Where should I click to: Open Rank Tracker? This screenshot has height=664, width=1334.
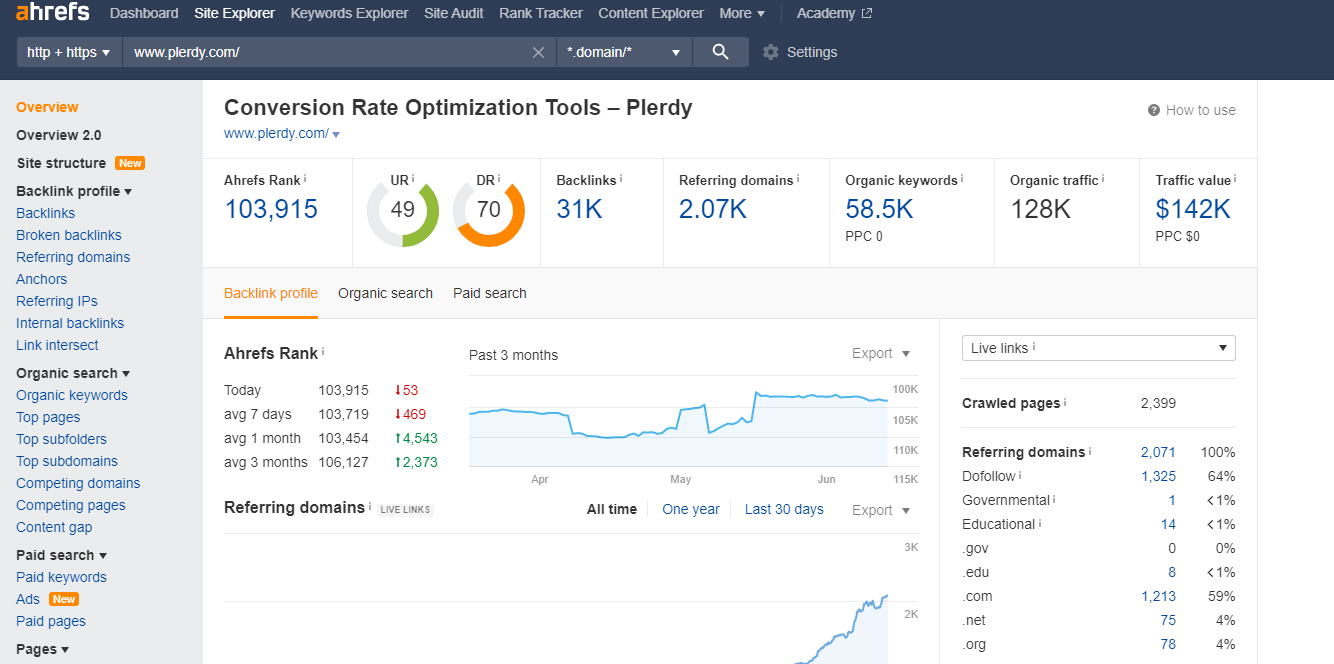pos(541,13)
